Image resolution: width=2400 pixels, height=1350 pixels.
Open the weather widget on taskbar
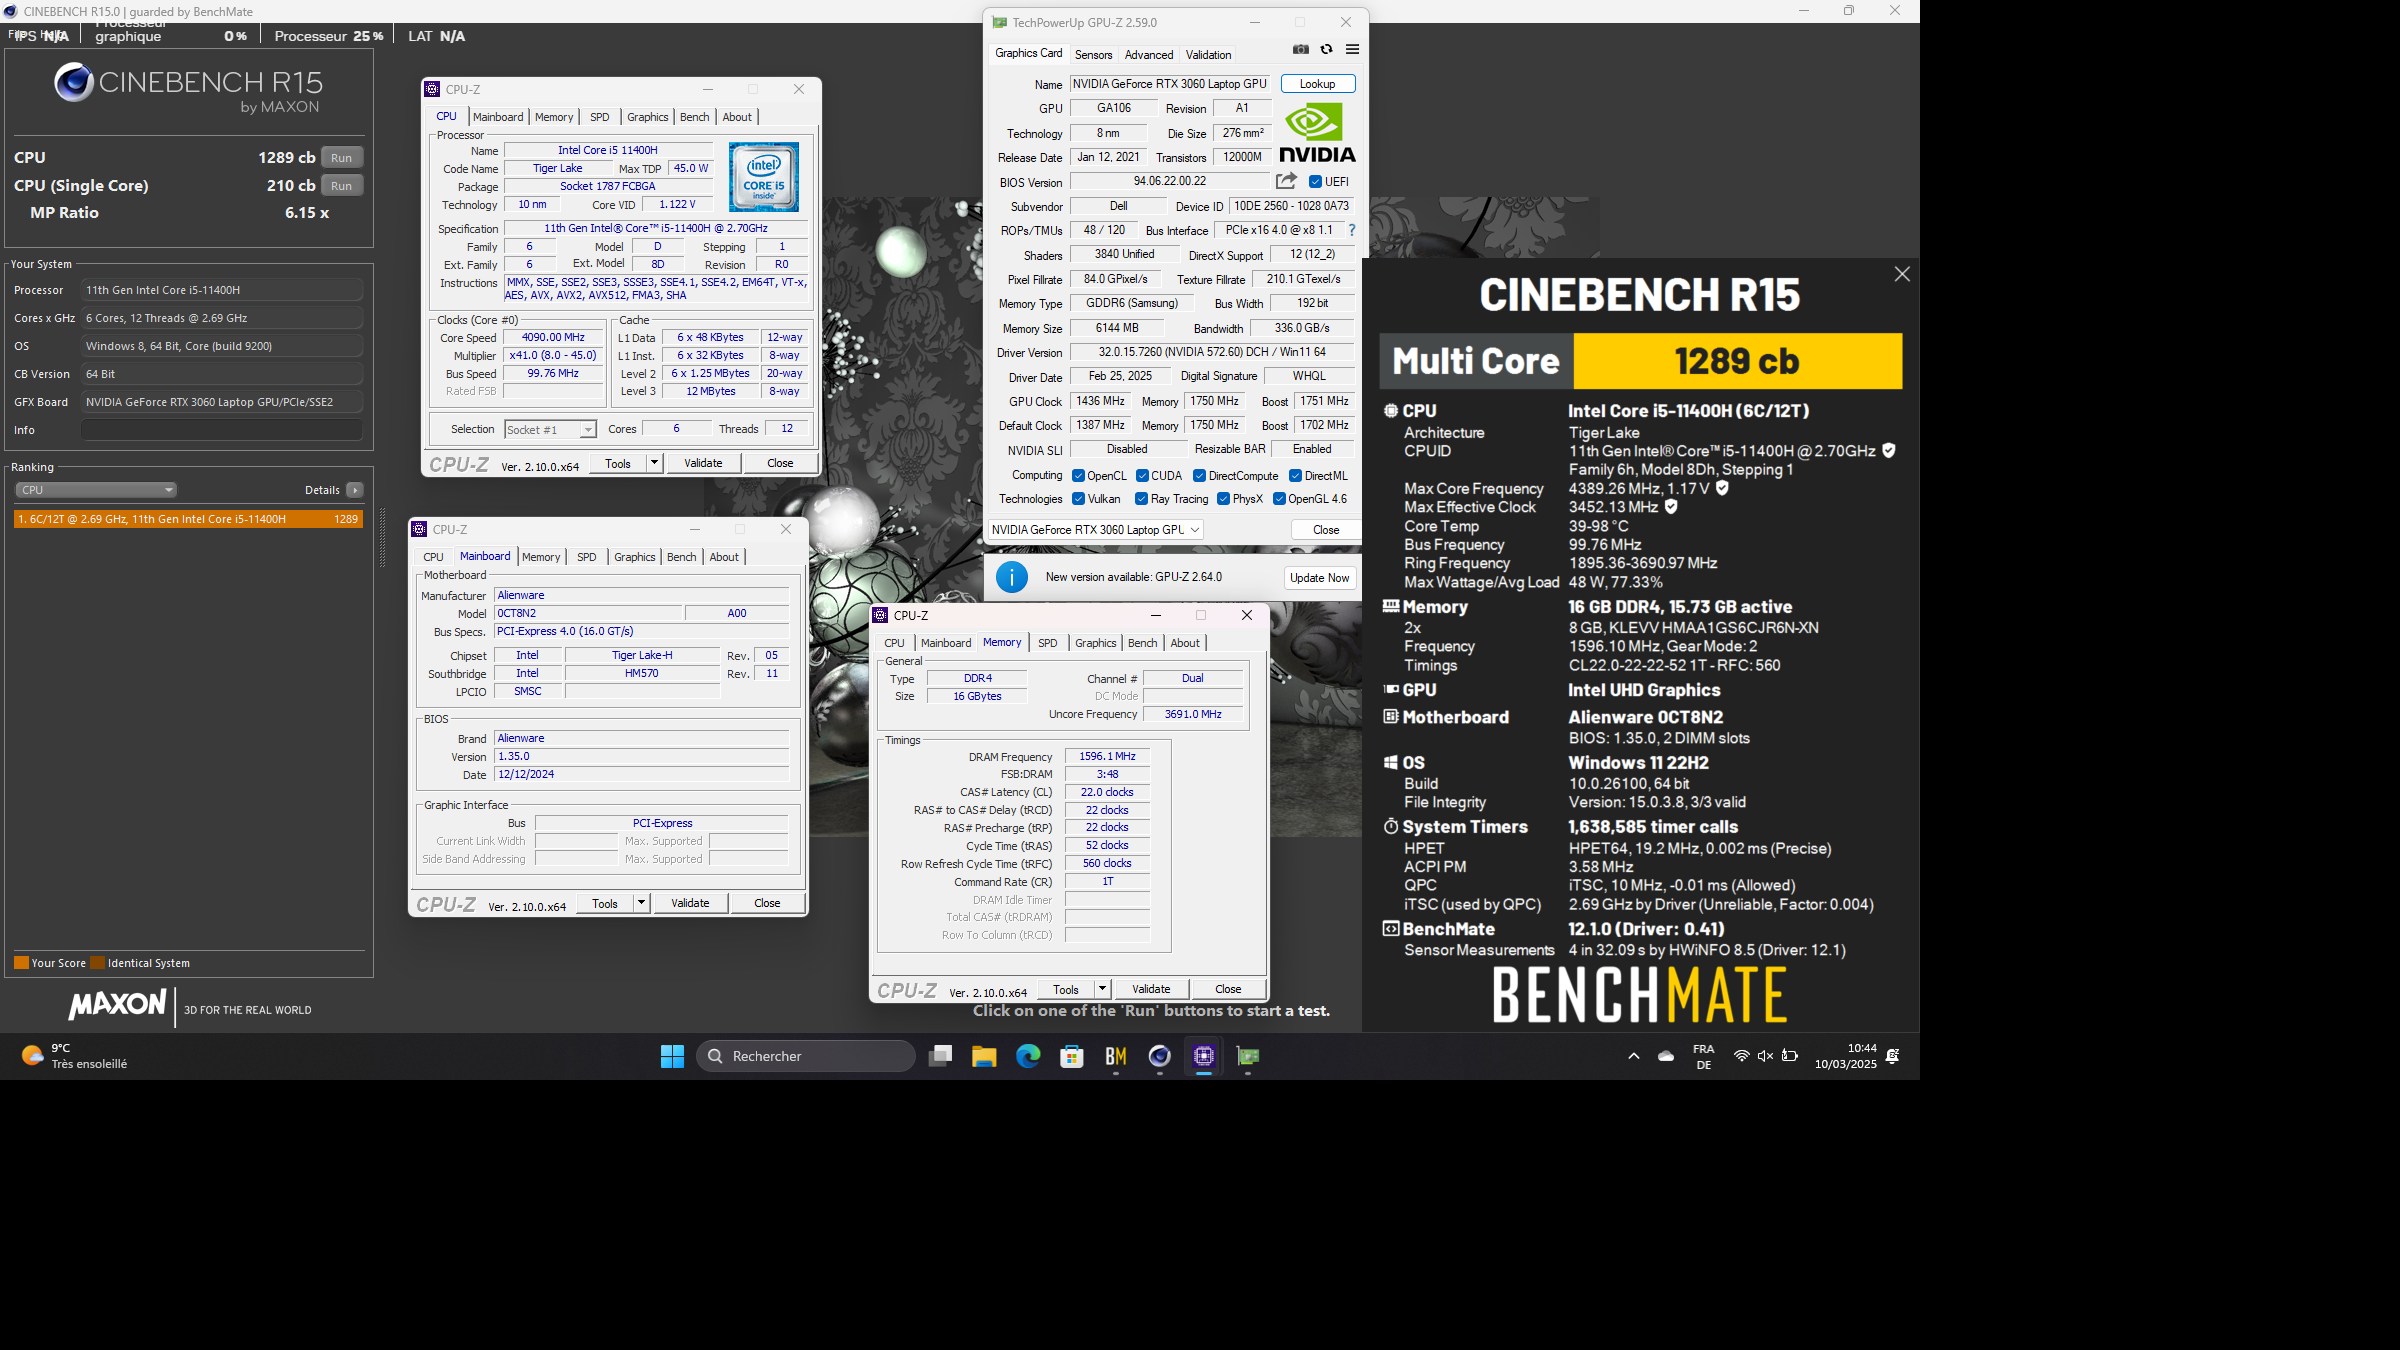[x=74, y=1056]
